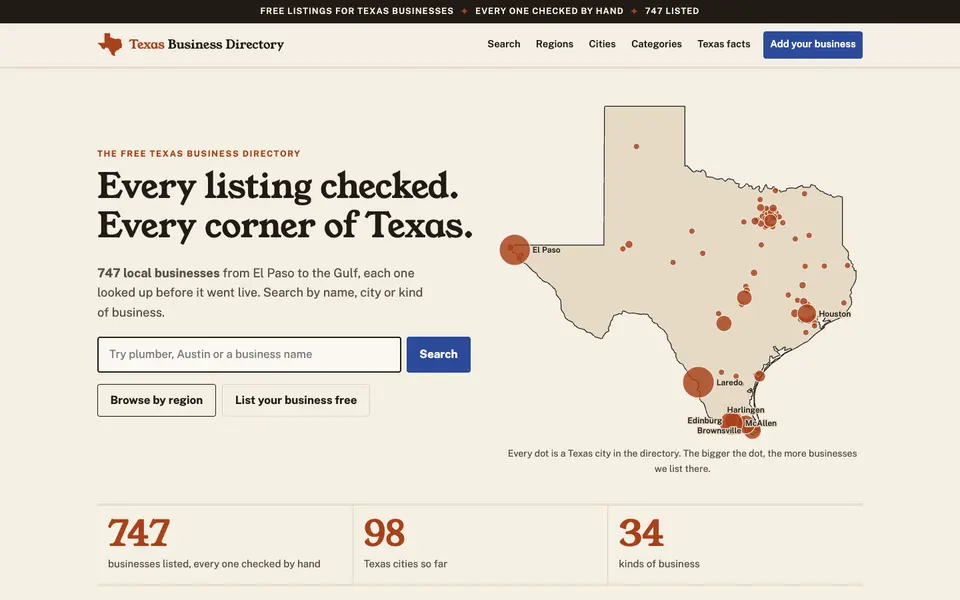Click Browse by region button
Screen dimensions: 960x600
(157, 400)
